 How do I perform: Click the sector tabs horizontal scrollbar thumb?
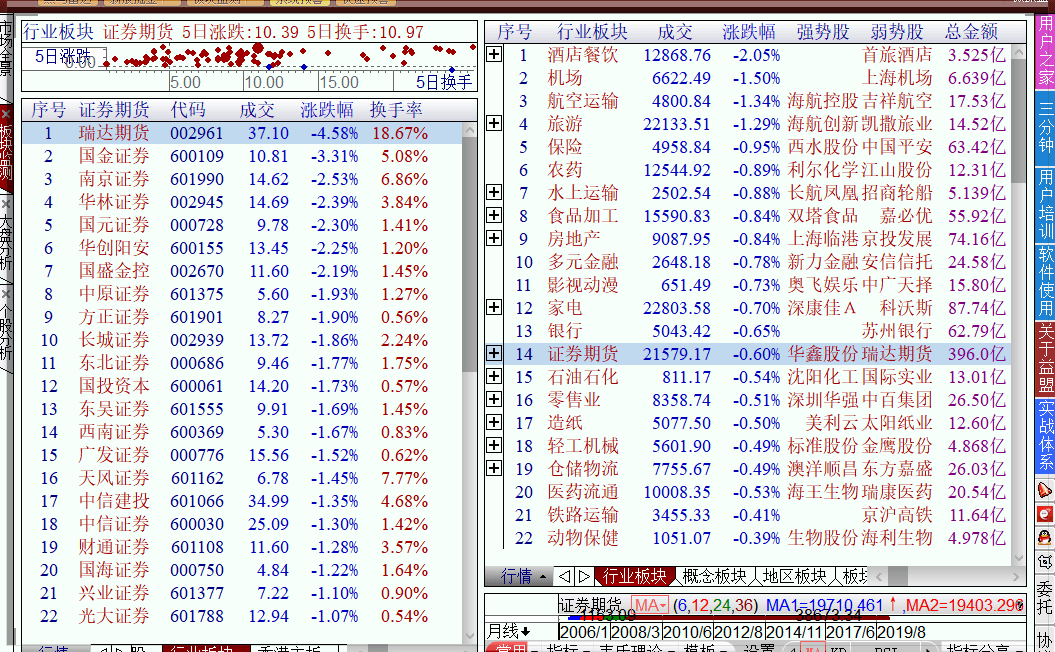(898, 576)
